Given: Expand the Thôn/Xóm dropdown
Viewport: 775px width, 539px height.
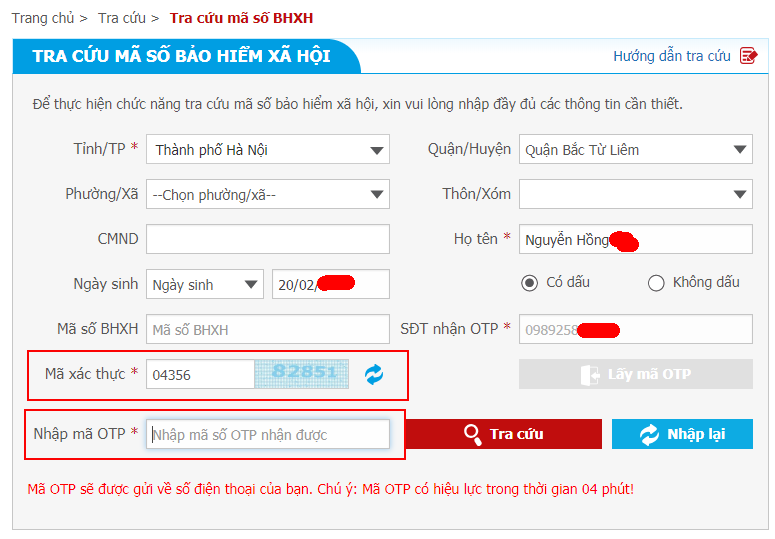Looking at the screenshot, I should click(636, 194).
